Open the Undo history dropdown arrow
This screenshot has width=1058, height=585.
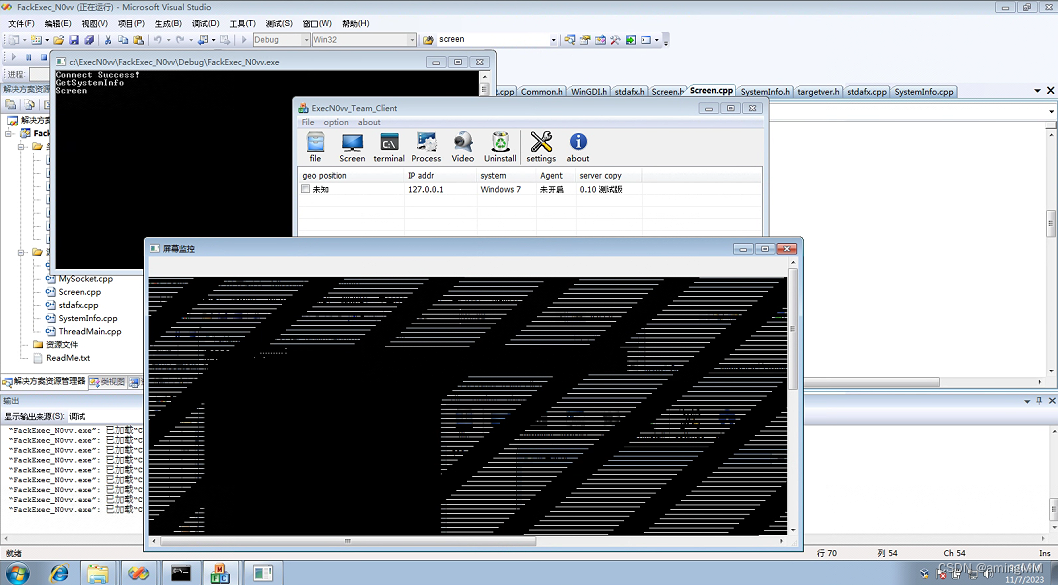pos(168,40)
